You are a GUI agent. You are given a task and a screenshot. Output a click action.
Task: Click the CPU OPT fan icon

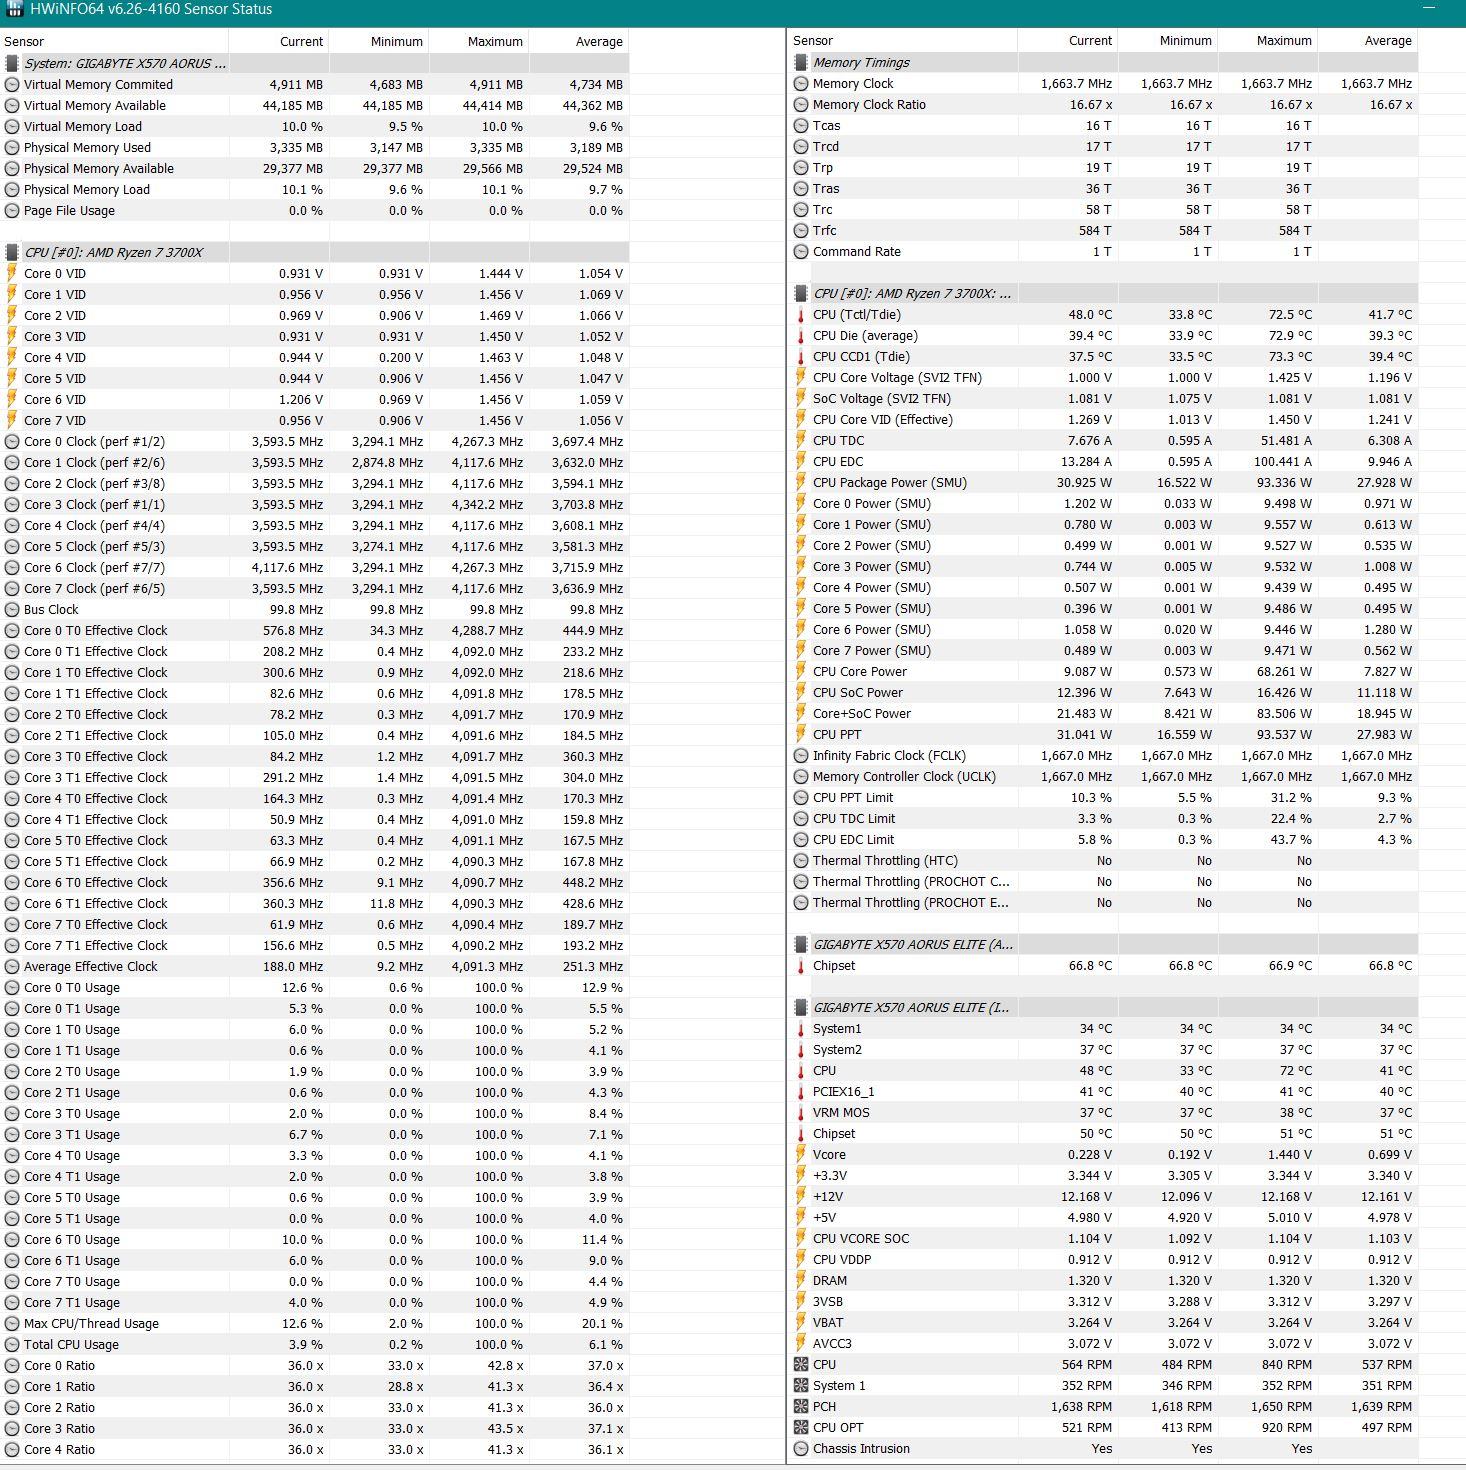801,1427
